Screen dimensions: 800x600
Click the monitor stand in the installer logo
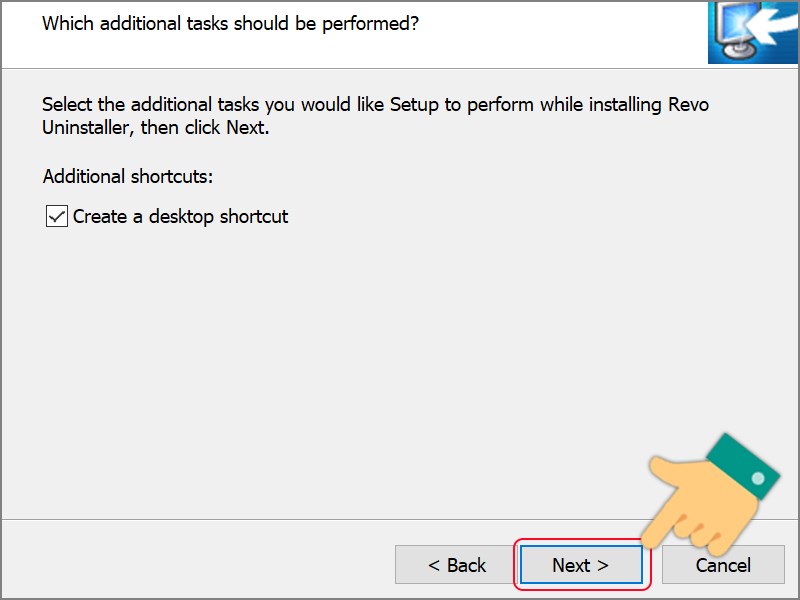click(x=740, y=51)
